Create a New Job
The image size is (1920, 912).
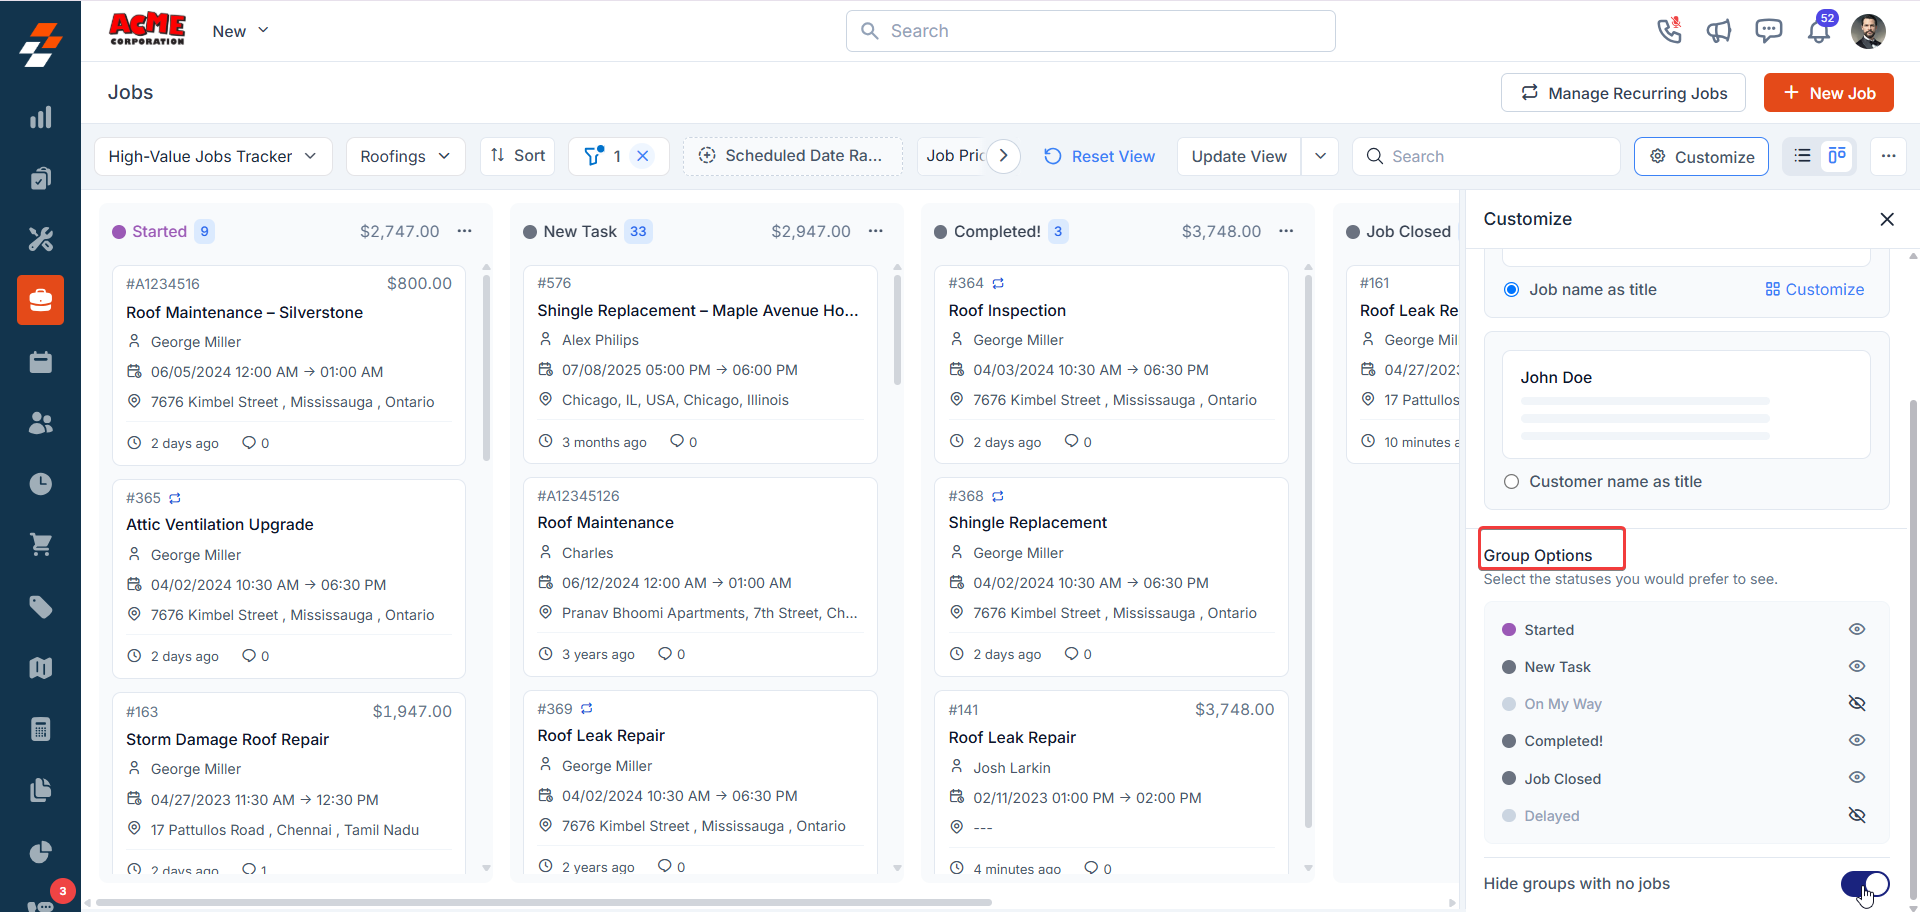pyautogui.click(x=1828, y=93)
